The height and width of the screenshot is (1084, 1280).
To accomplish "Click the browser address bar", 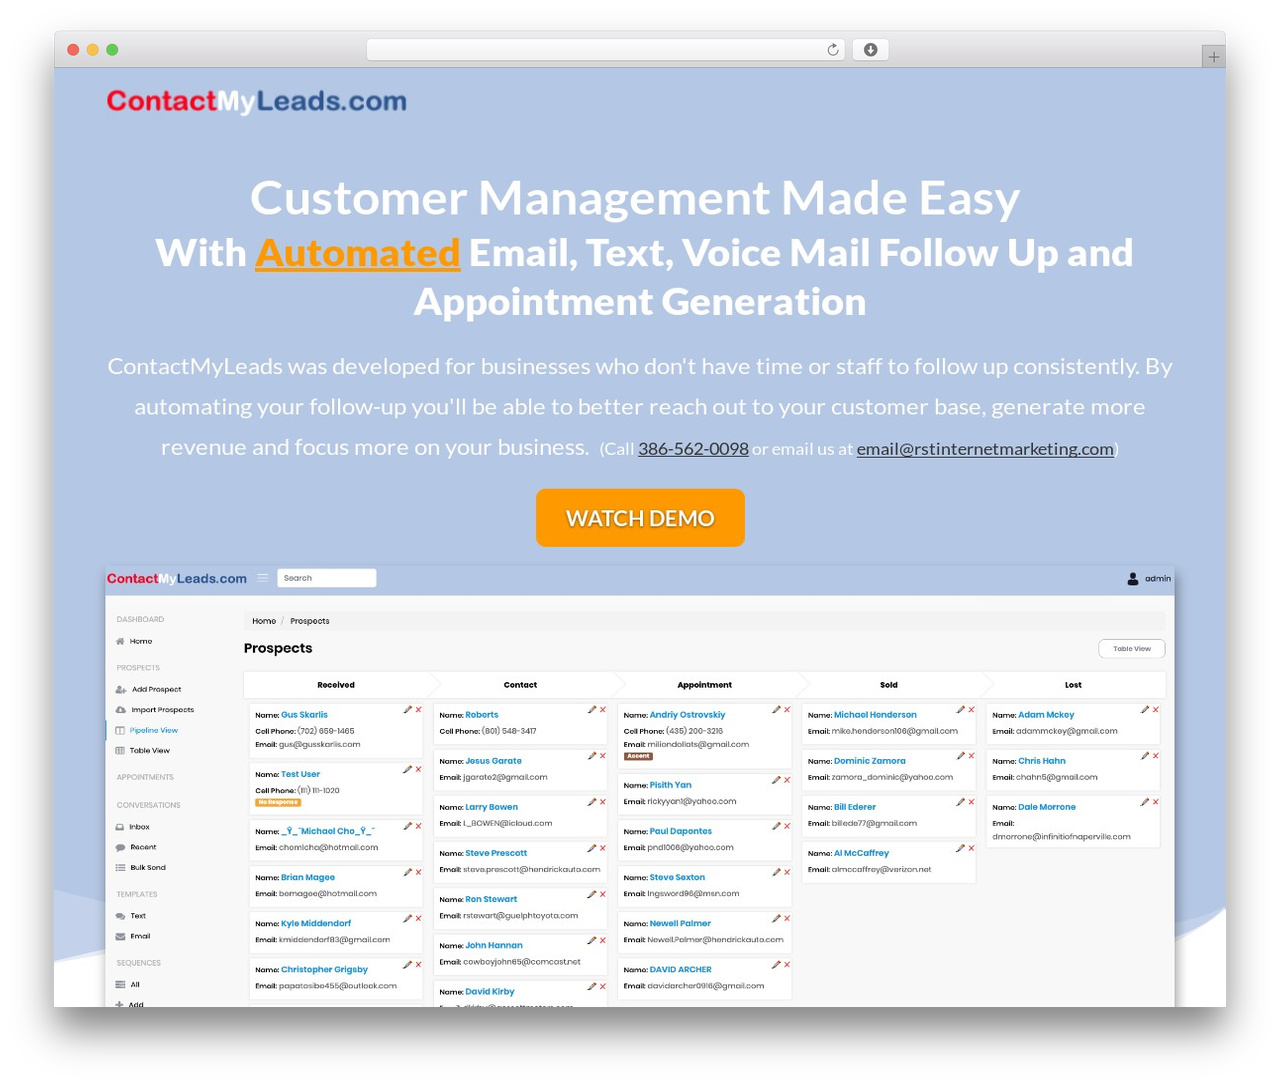I will 606,50.
